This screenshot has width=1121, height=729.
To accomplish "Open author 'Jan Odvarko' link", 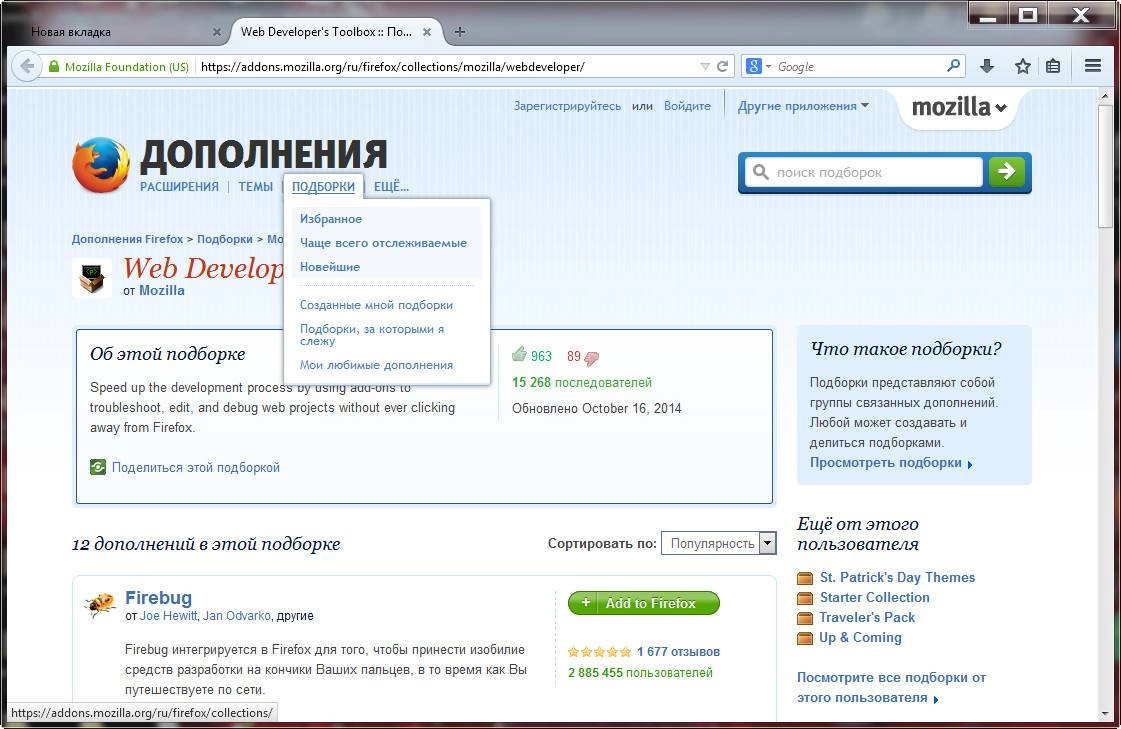I will (x=237, y=615).
